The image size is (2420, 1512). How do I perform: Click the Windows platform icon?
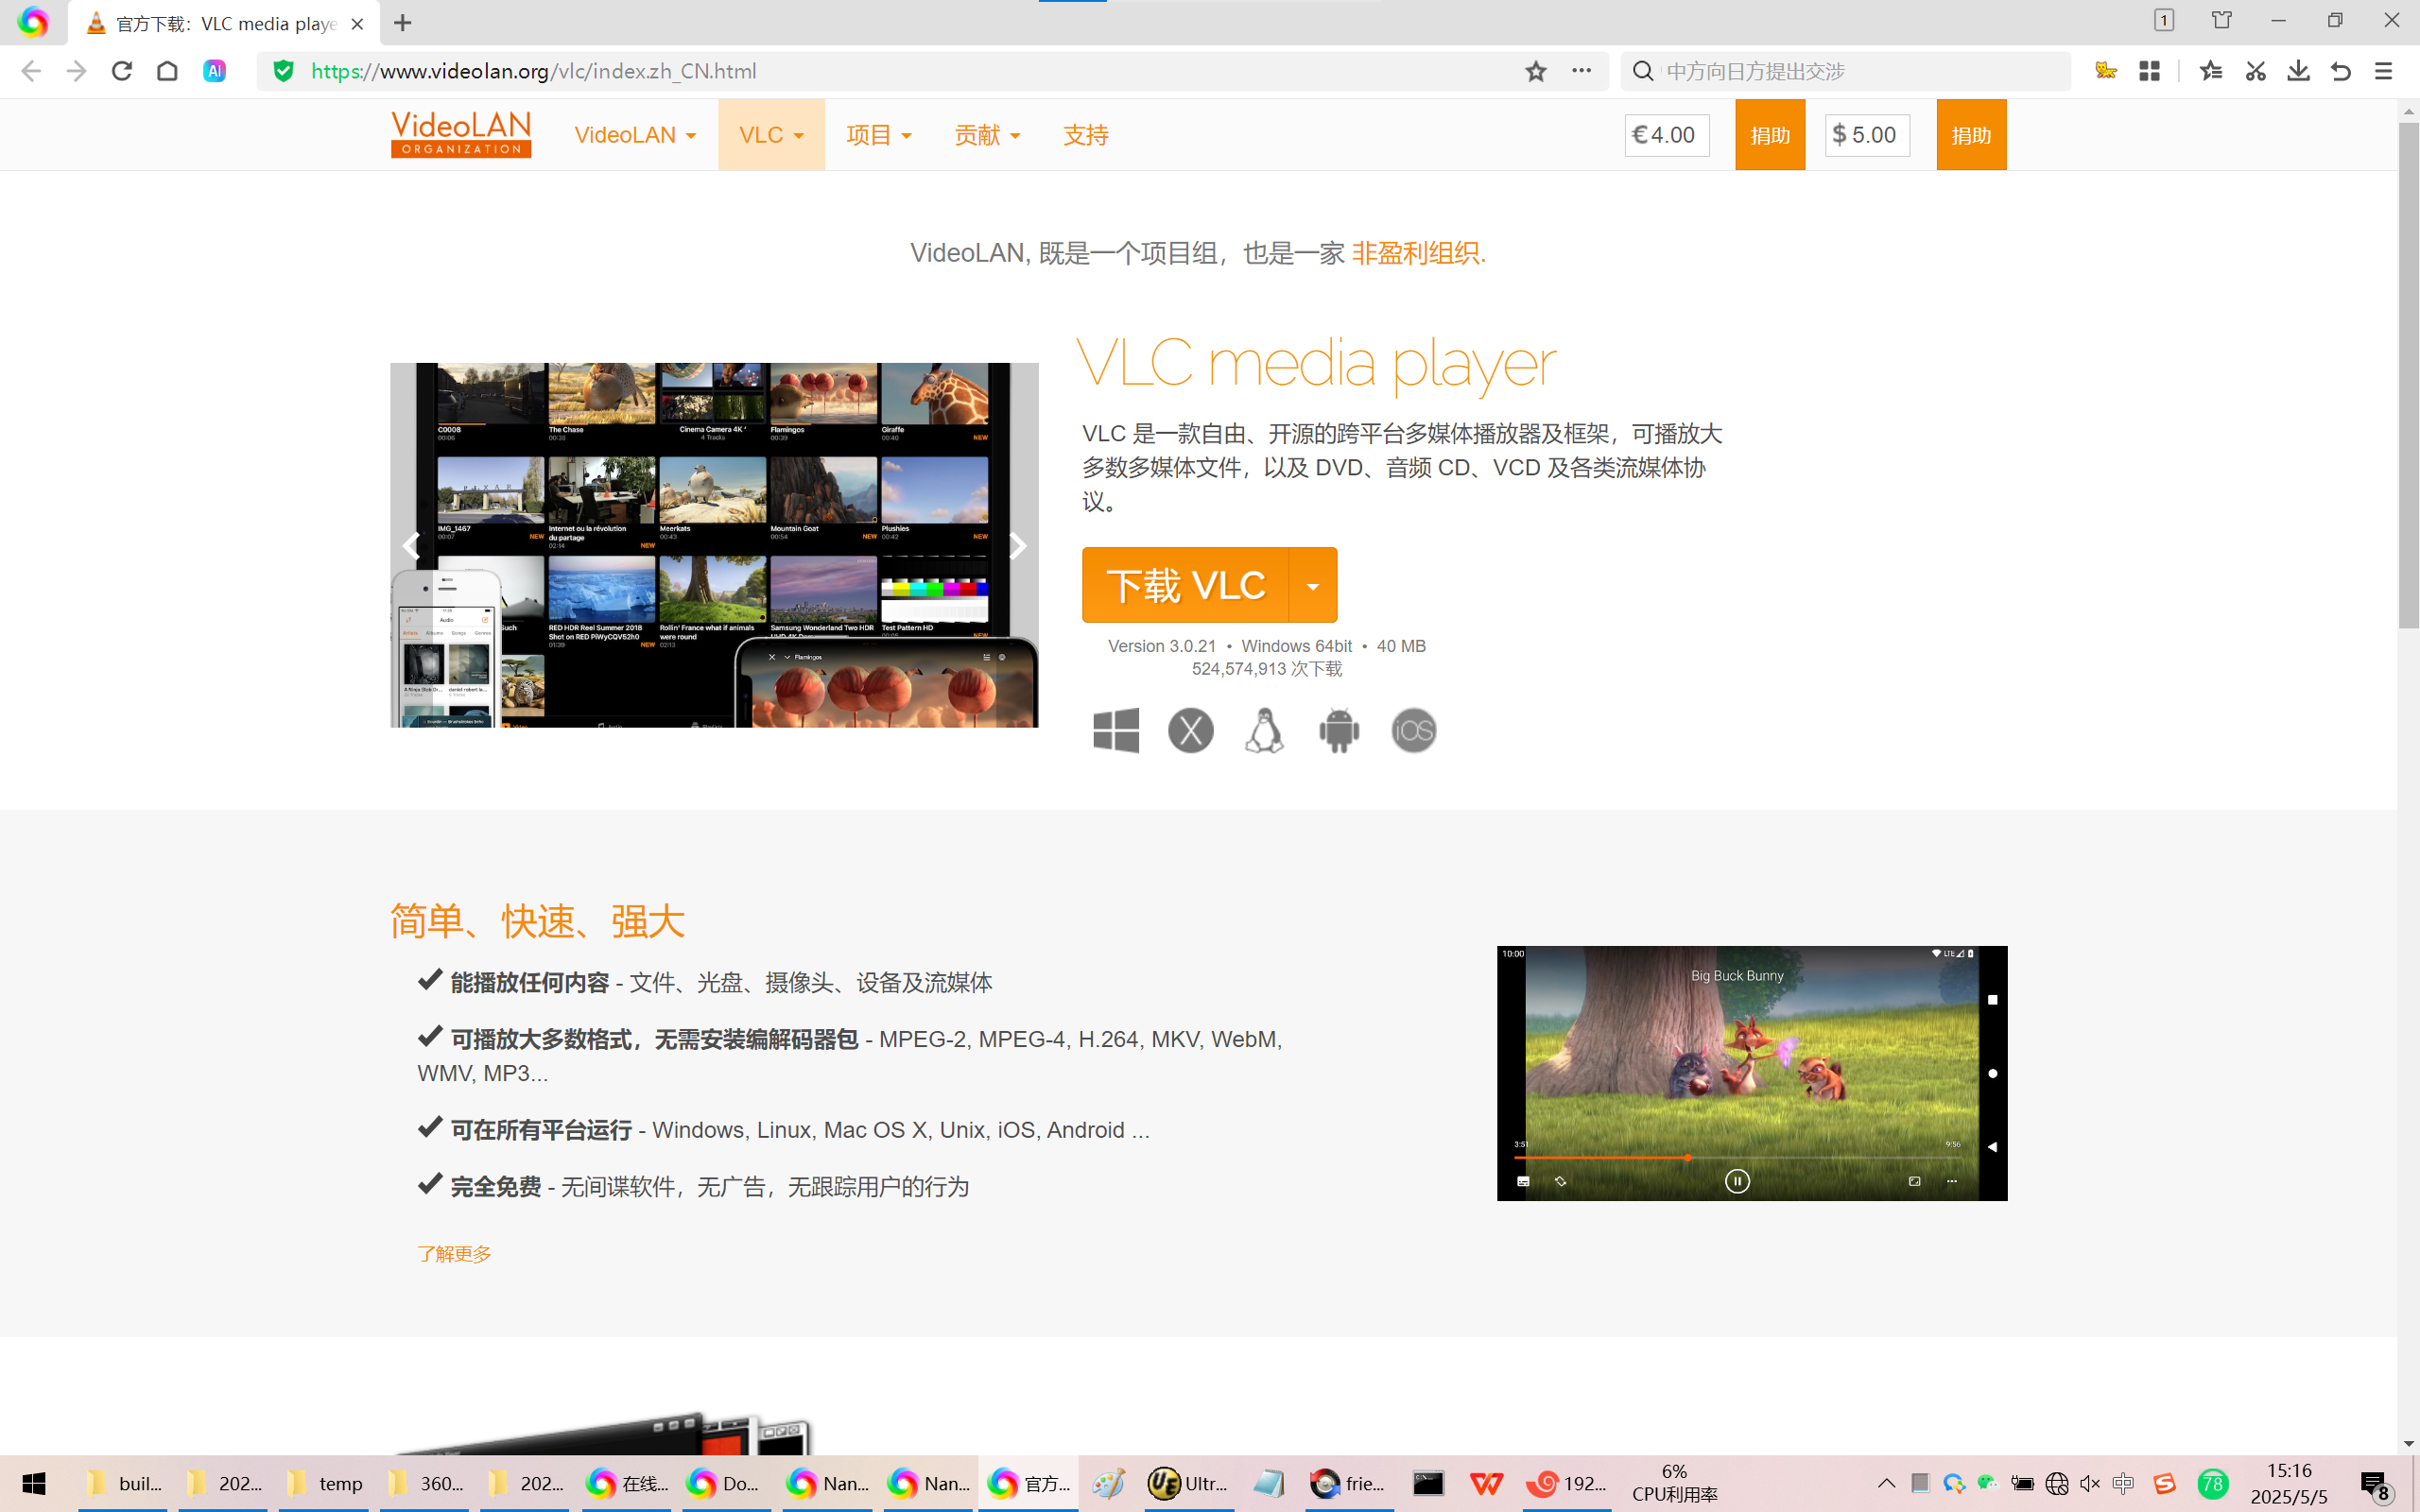(x=1116, y=731)
